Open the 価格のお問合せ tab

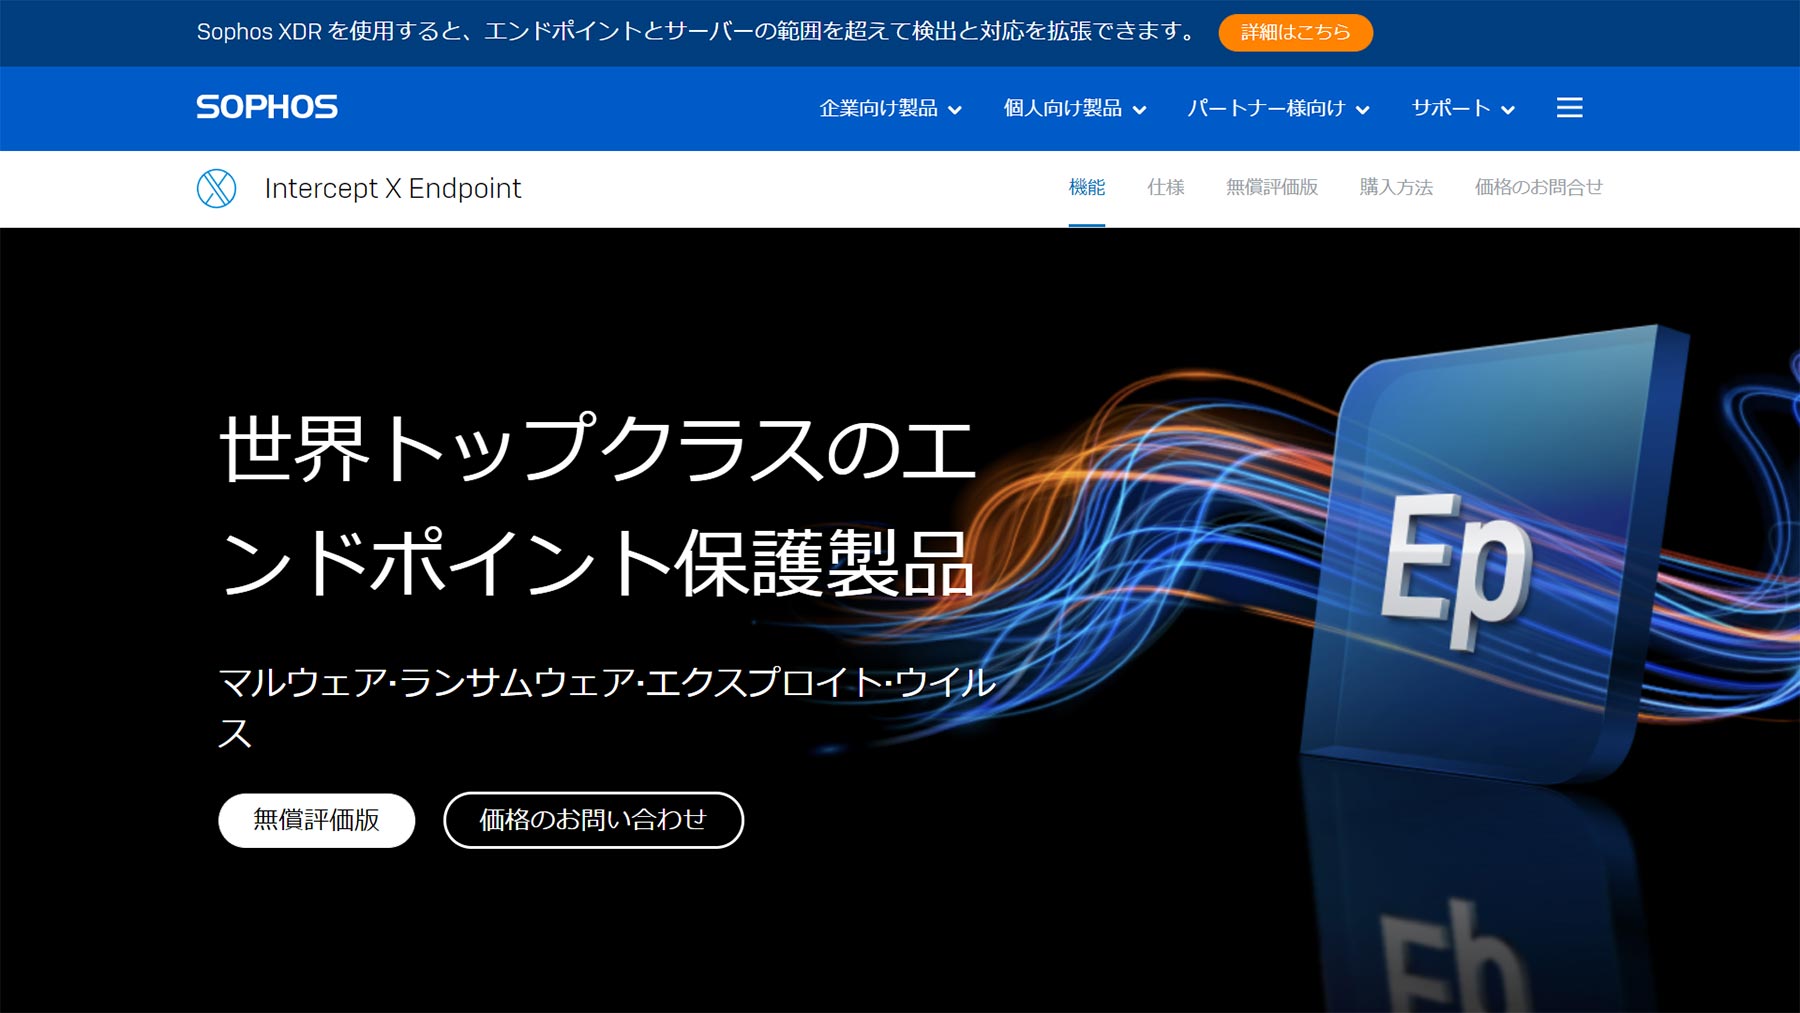click(1539, 187)
